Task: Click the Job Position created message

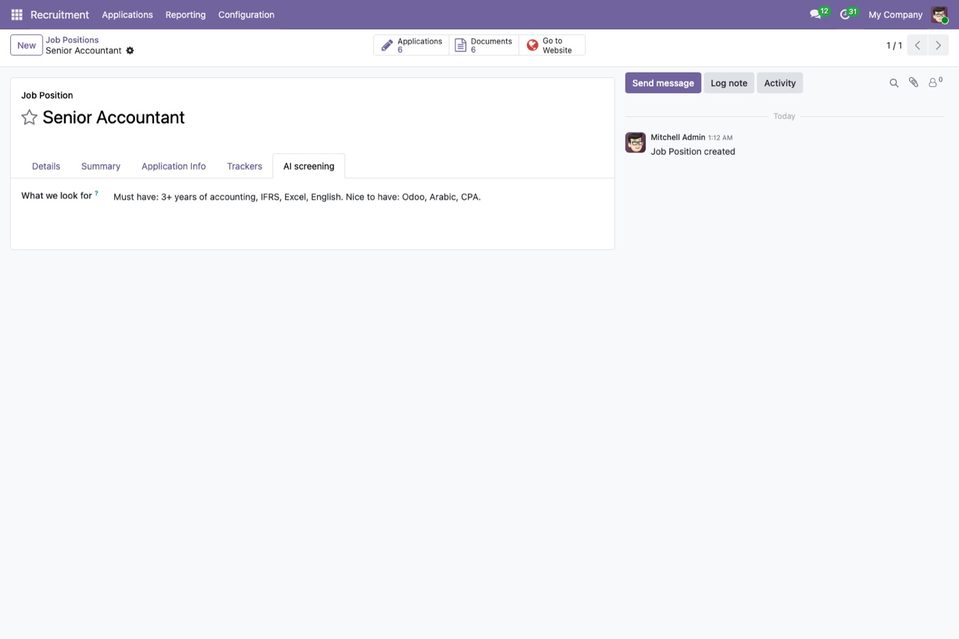Action: tap(693, 152)
